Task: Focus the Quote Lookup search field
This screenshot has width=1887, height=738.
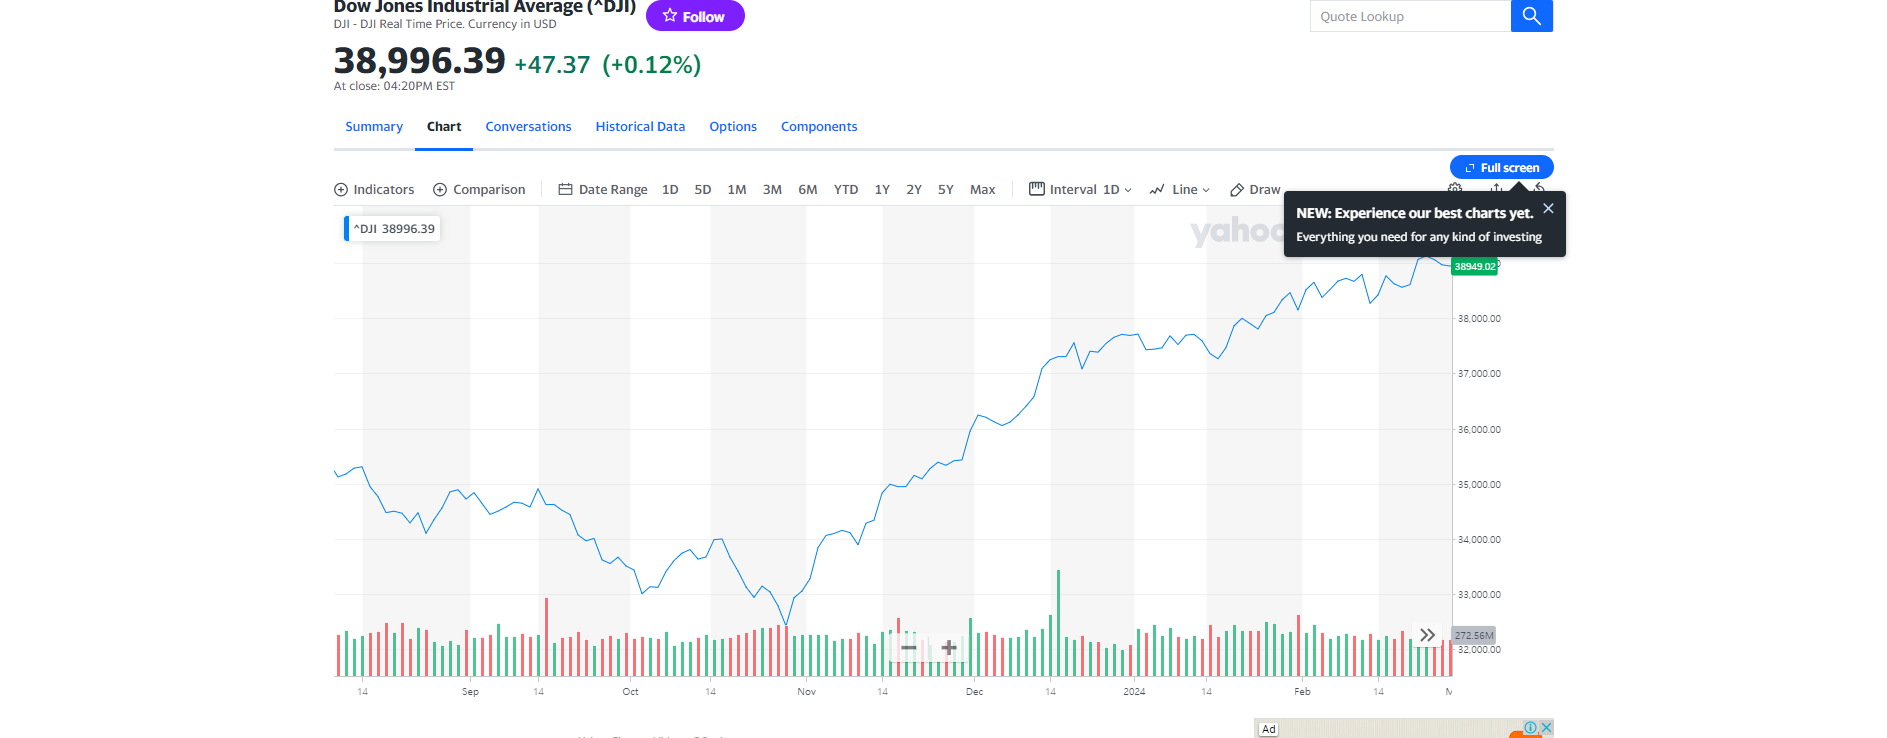Action: pos(1410,16)
